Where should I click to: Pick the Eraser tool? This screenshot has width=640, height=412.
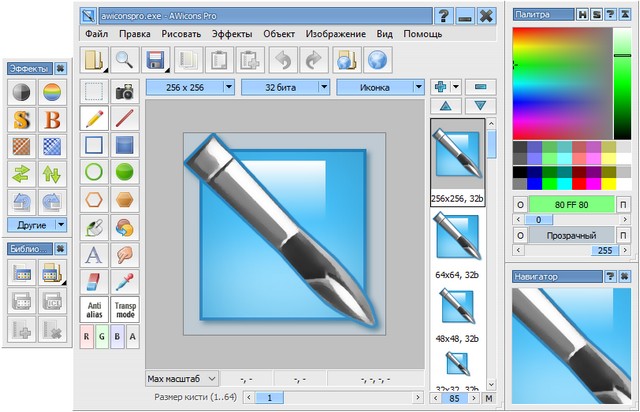tap(95, 282)
